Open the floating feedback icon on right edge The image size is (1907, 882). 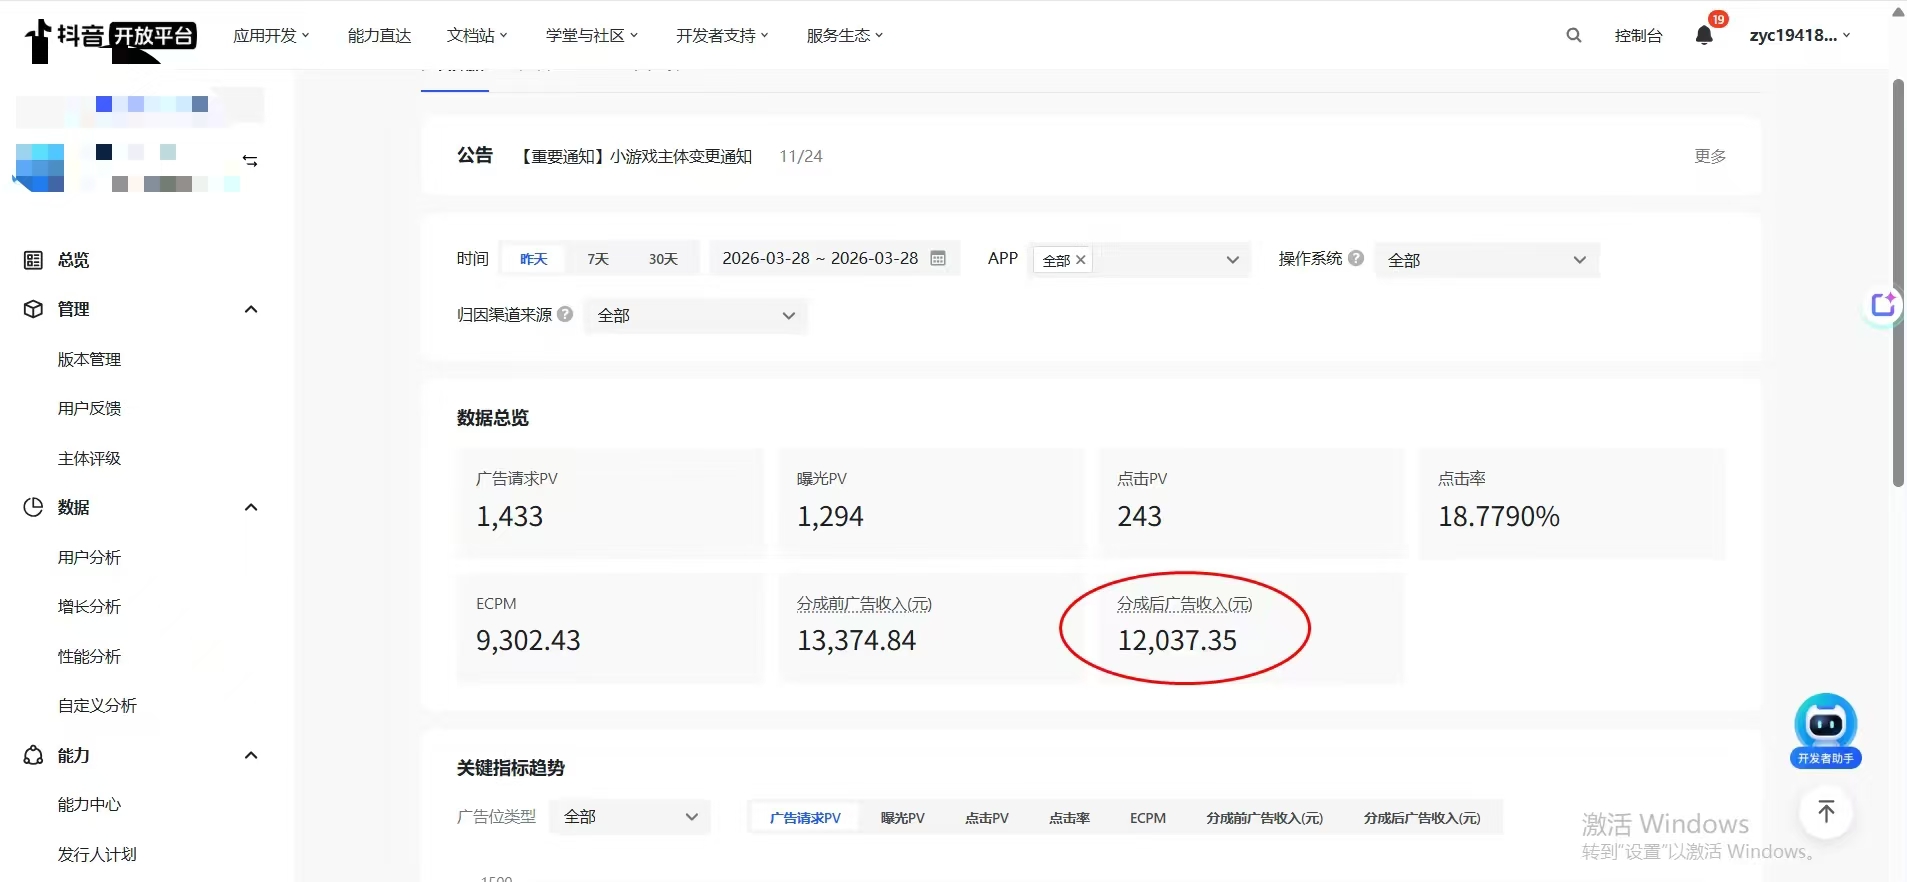1883,304
